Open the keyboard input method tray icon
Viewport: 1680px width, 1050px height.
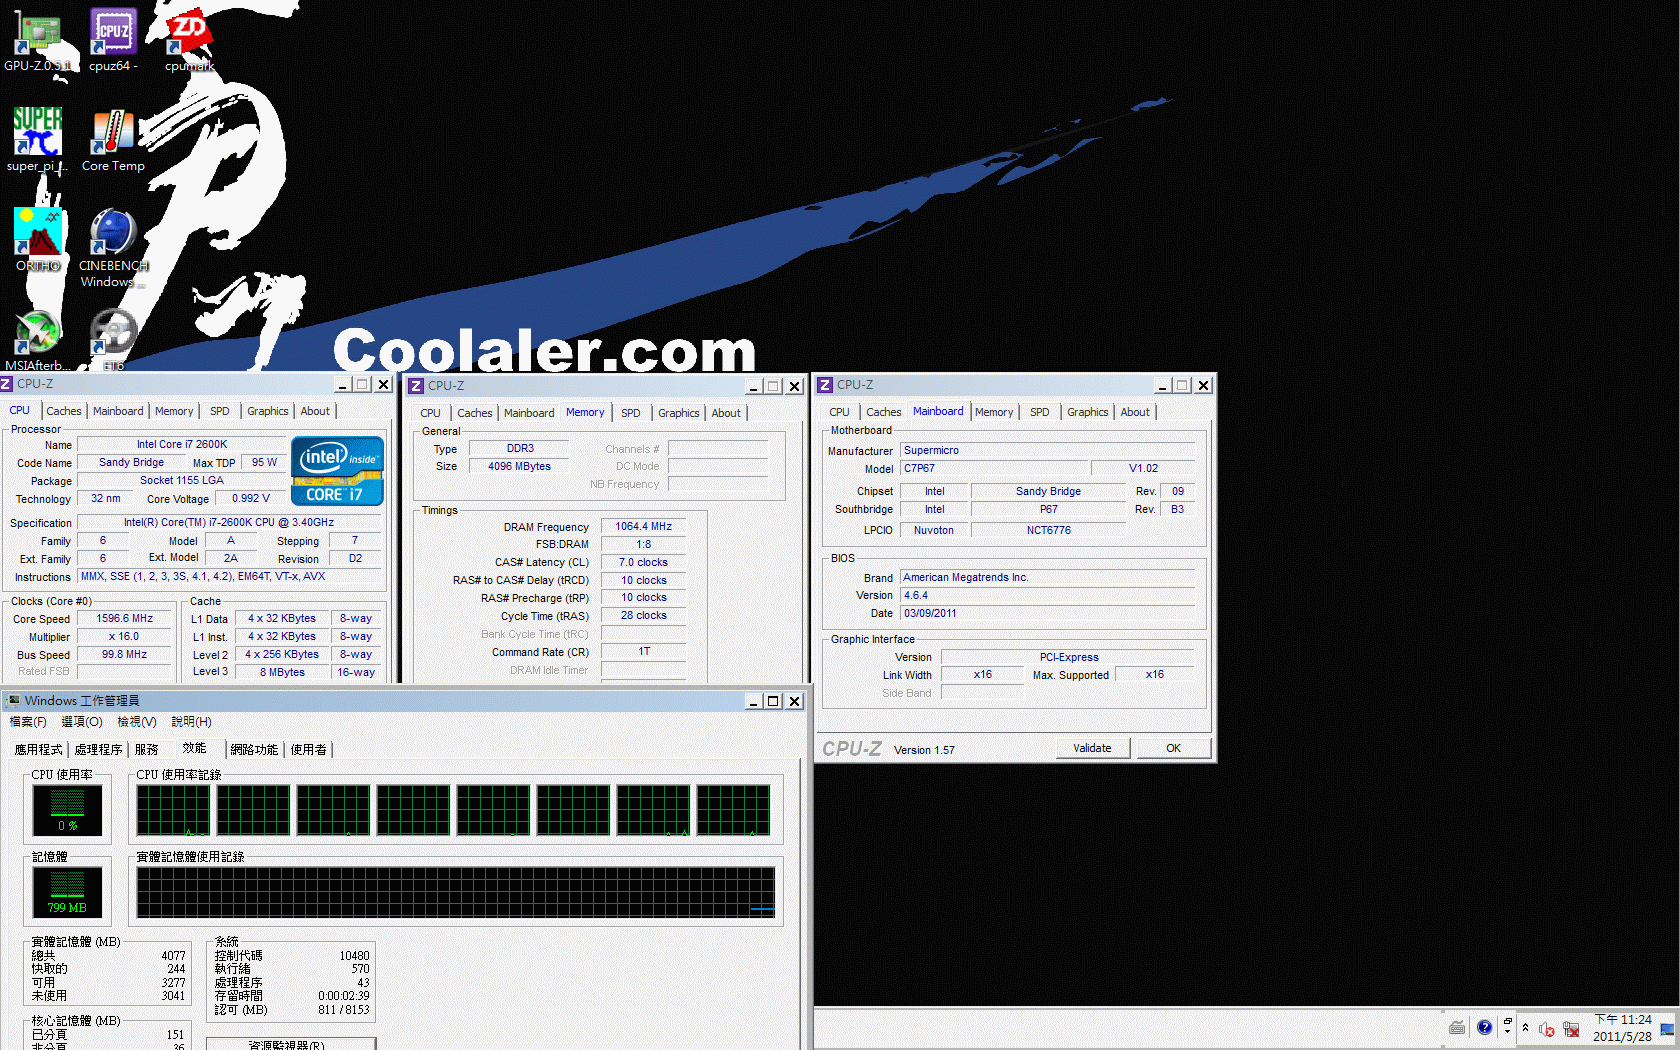point(1457,1028)
